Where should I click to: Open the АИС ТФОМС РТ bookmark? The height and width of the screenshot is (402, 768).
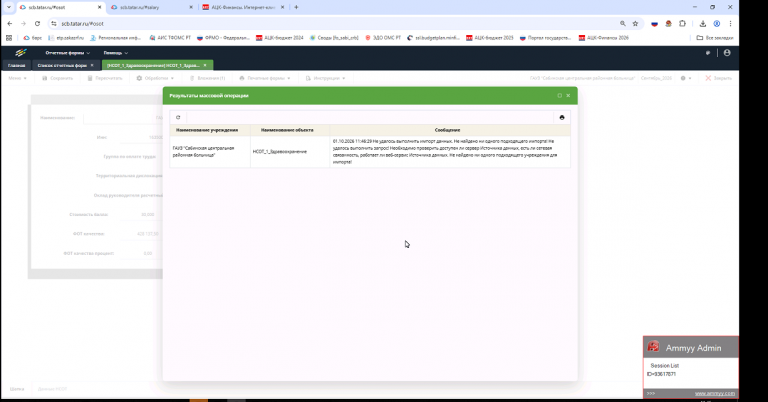pos(170,38)
